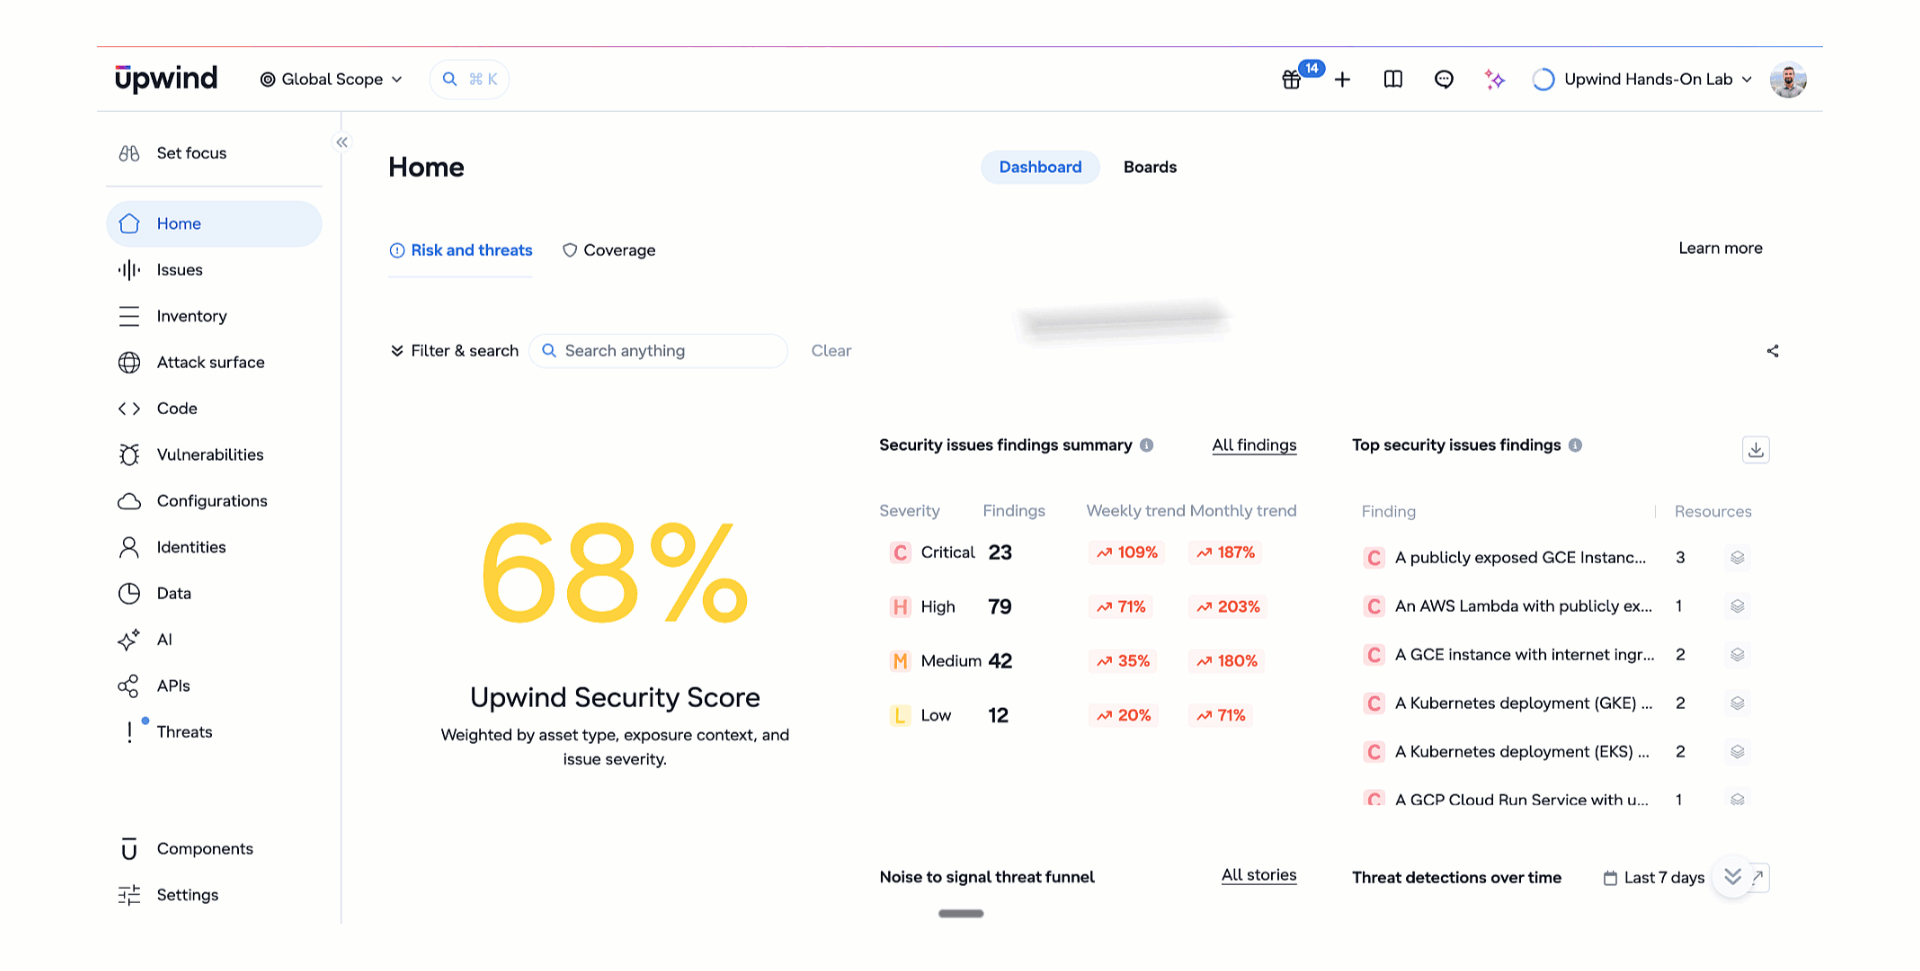This screenshot has height=971, width=1920.
Task: Open layers icon for Kubernetes deployment (EKS) row
Action: click(1738, 752)
